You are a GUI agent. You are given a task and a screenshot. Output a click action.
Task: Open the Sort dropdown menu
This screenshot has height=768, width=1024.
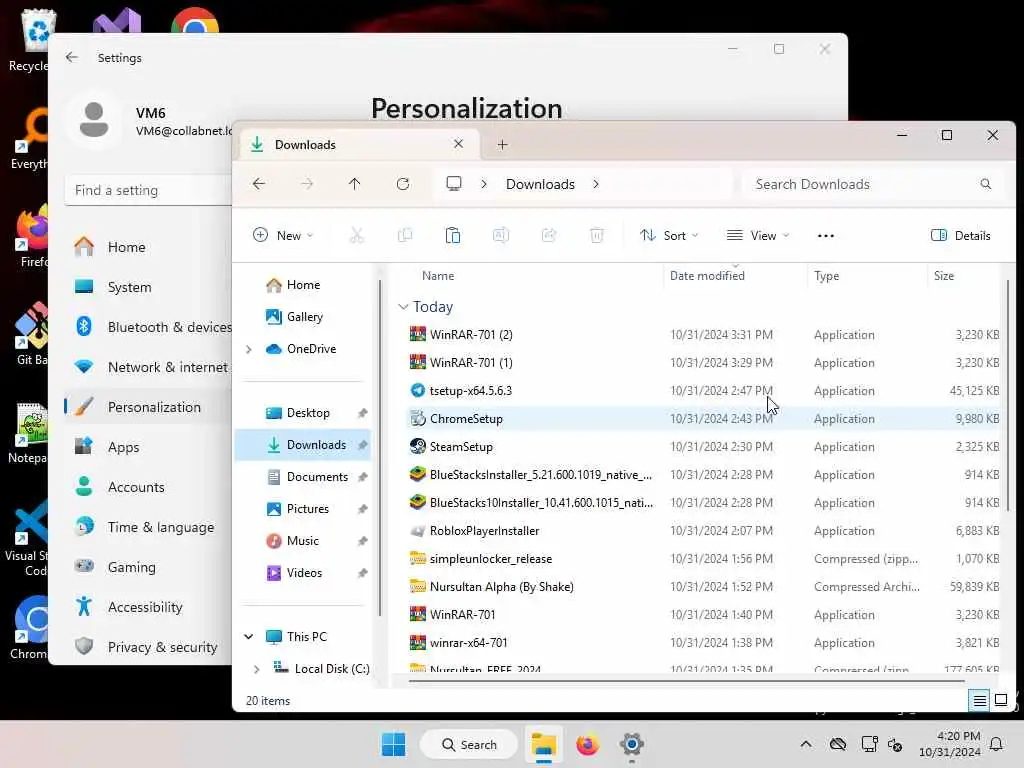click(x=669, y=236)
